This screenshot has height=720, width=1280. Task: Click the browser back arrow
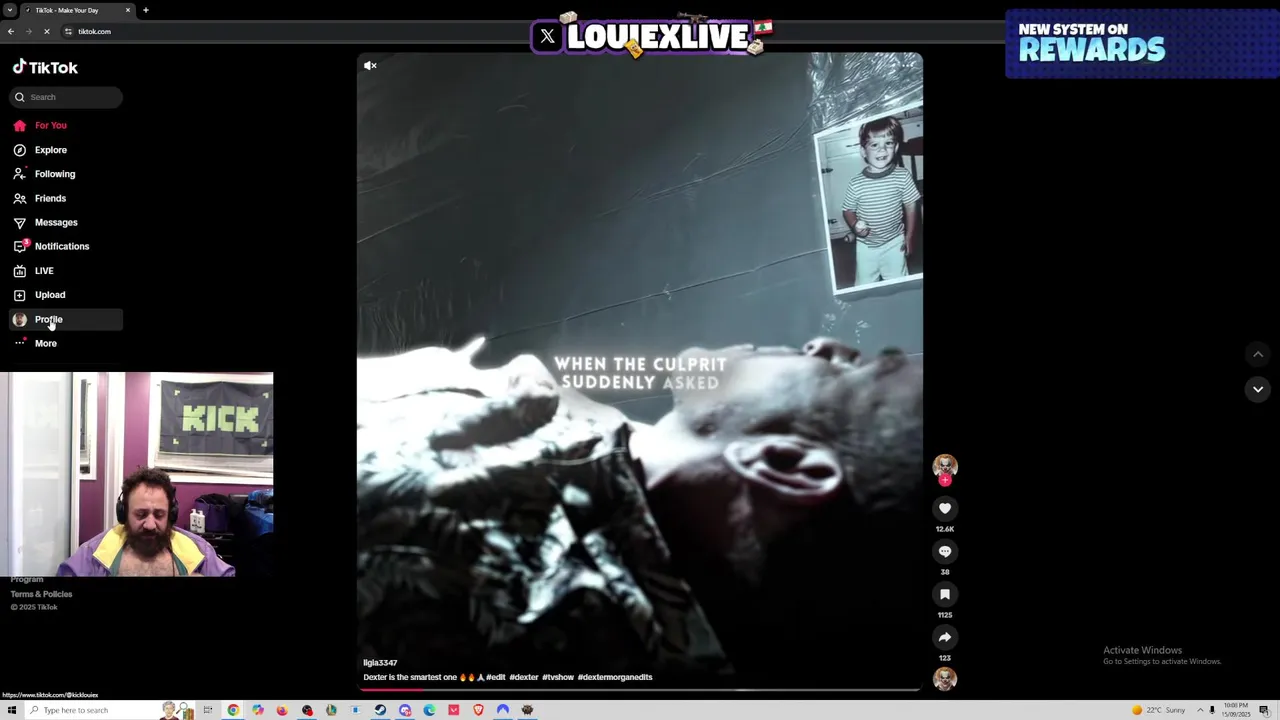(x=10, y=31)
